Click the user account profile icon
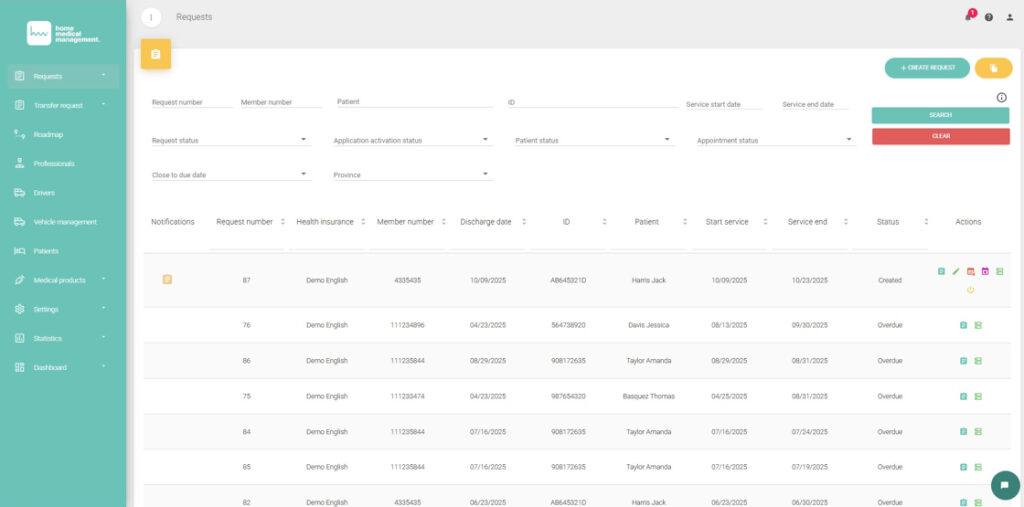1024x507 pixels. point(1009,17)
